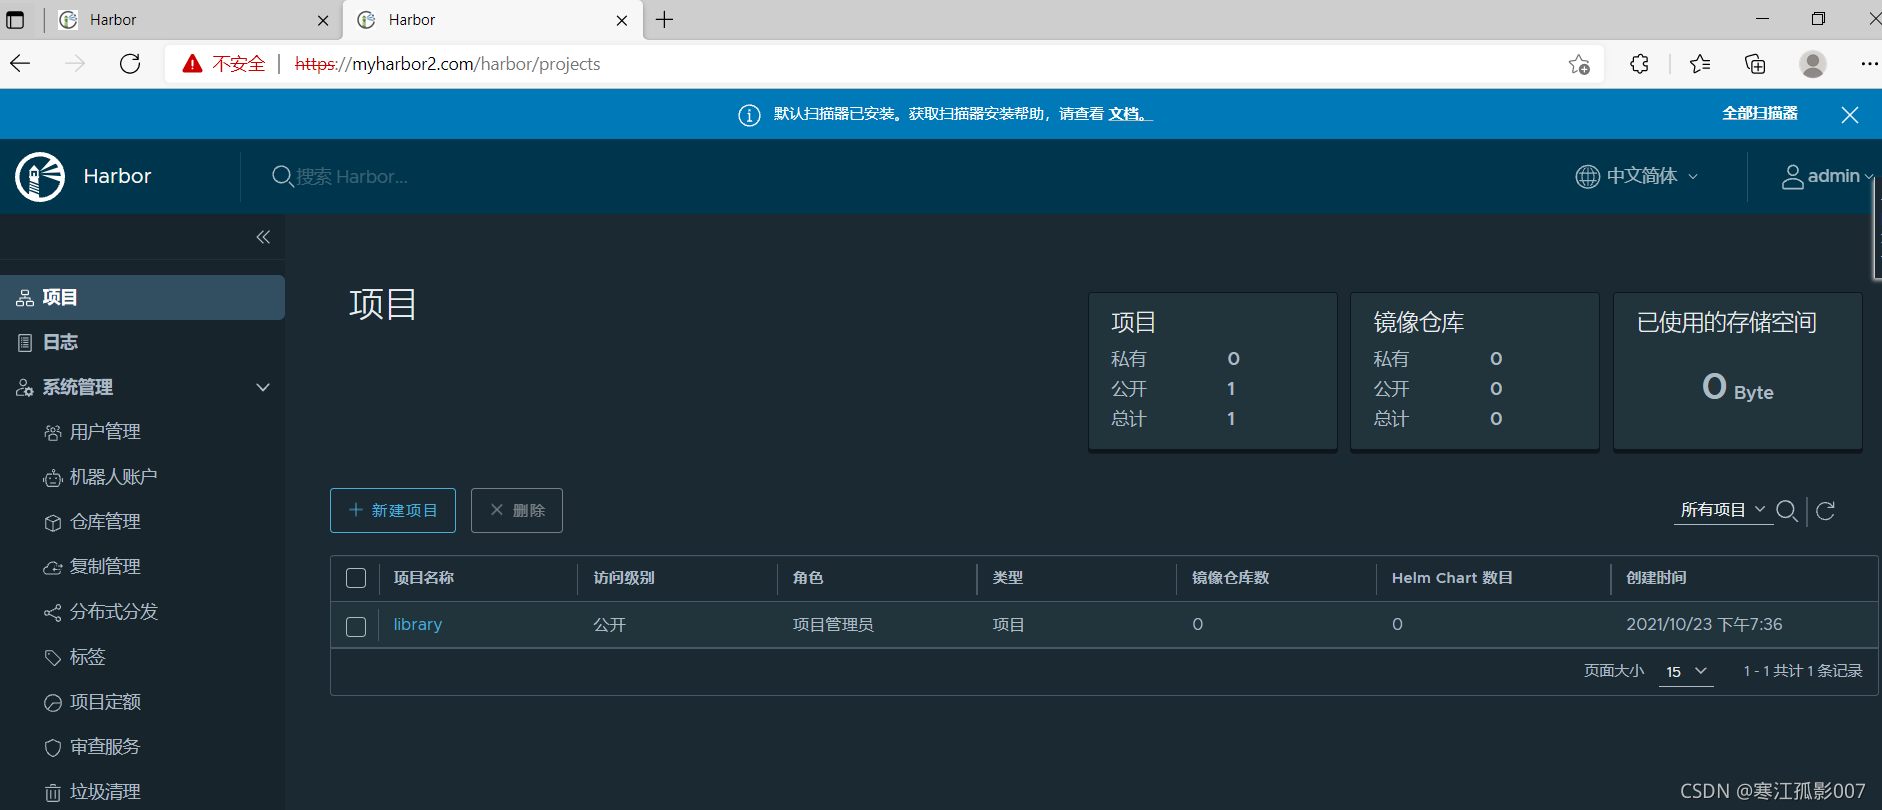Close the first Harbor tab
The width and height of the screenshot is (1882, 810).
[x=323, y=20]
